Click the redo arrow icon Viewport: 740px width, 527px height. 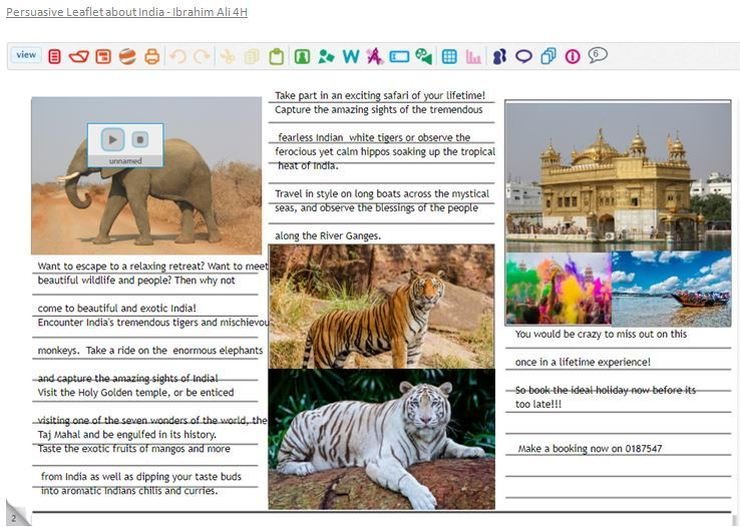coord(202,57)
